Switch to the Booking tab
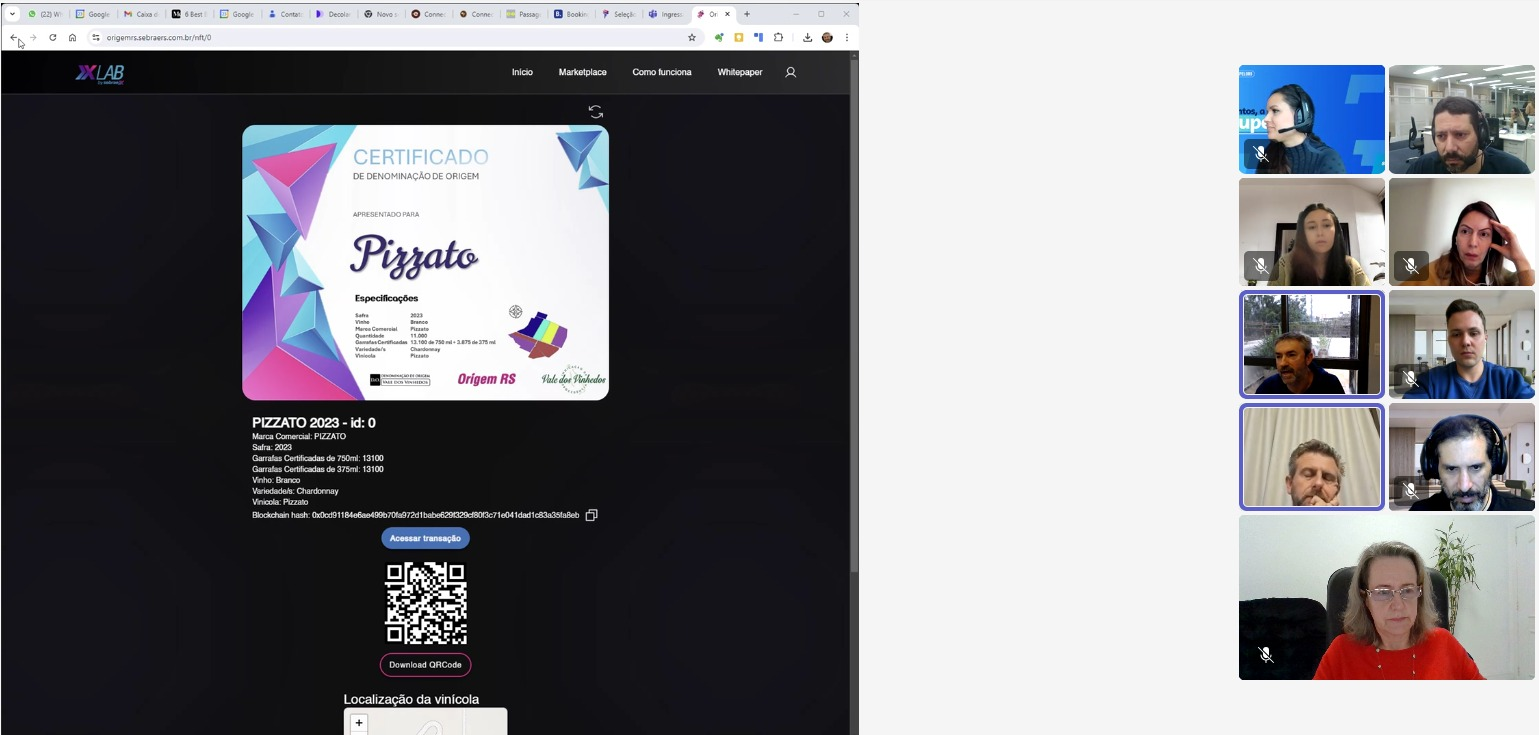Image resolution: width=1539 pixels, height=735 pixels. pyautogui.click(x=573, y=14)
